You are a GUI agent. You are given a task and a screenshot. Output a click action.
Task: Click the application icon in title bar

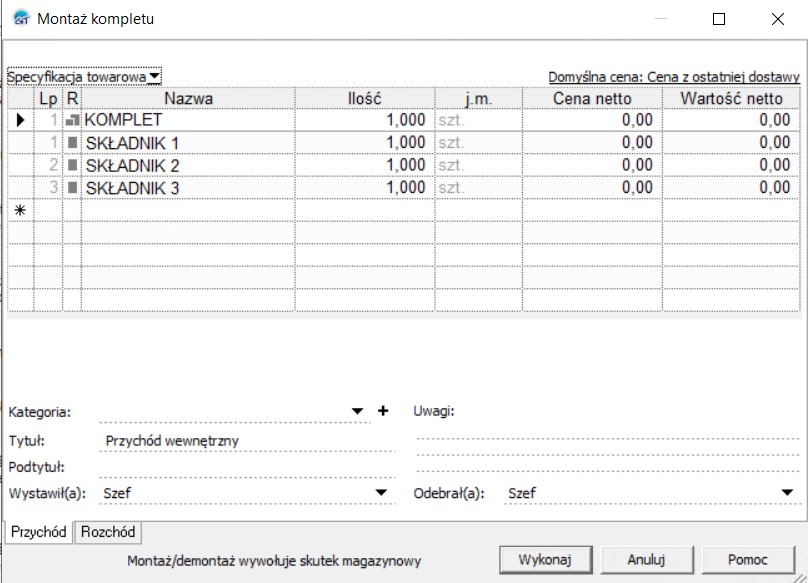[x=19, y=19]
